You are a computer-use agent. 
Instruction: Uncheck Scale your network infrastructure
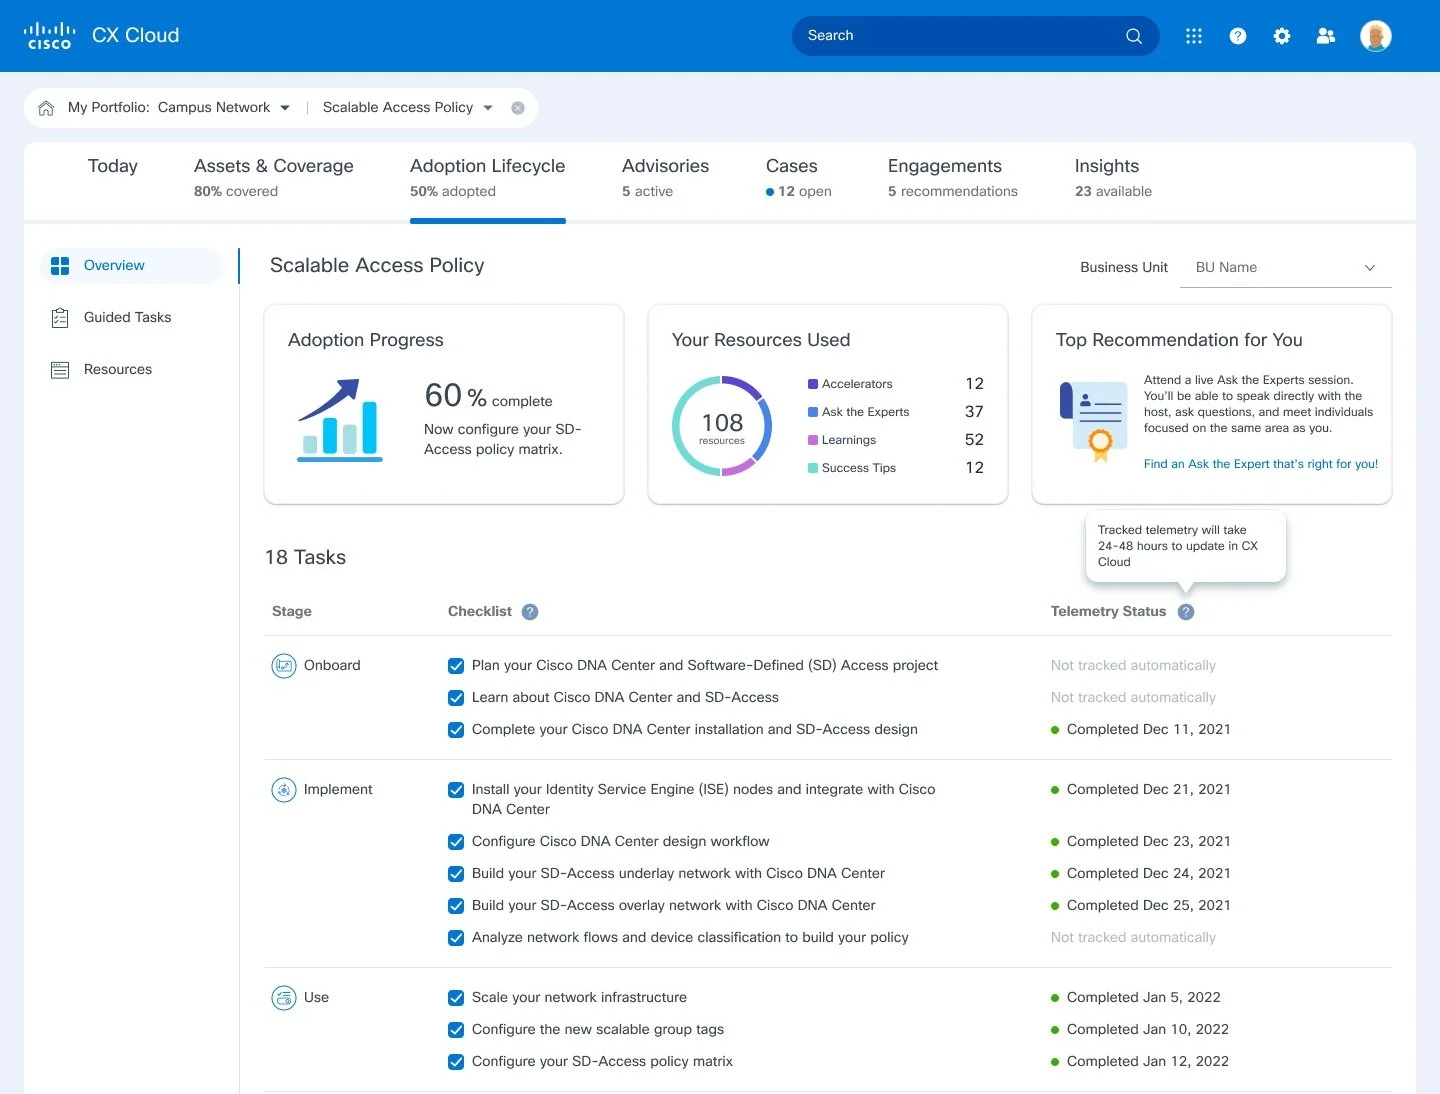click(456, 998)
